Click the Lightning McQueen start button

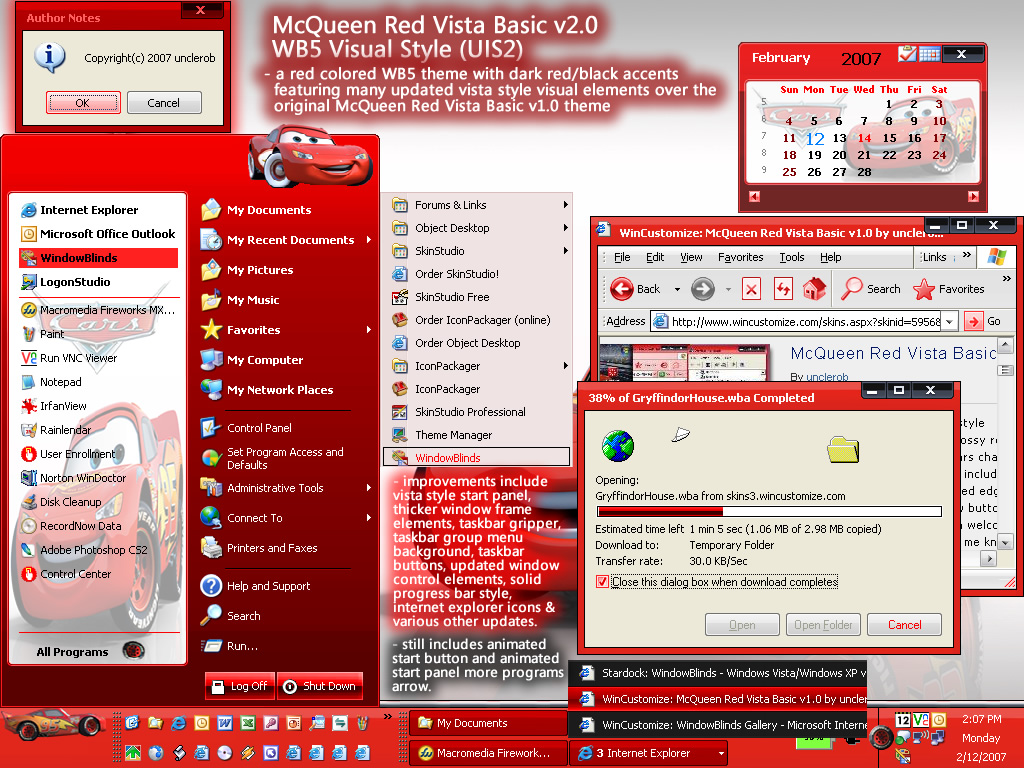(x=54, y=725)
